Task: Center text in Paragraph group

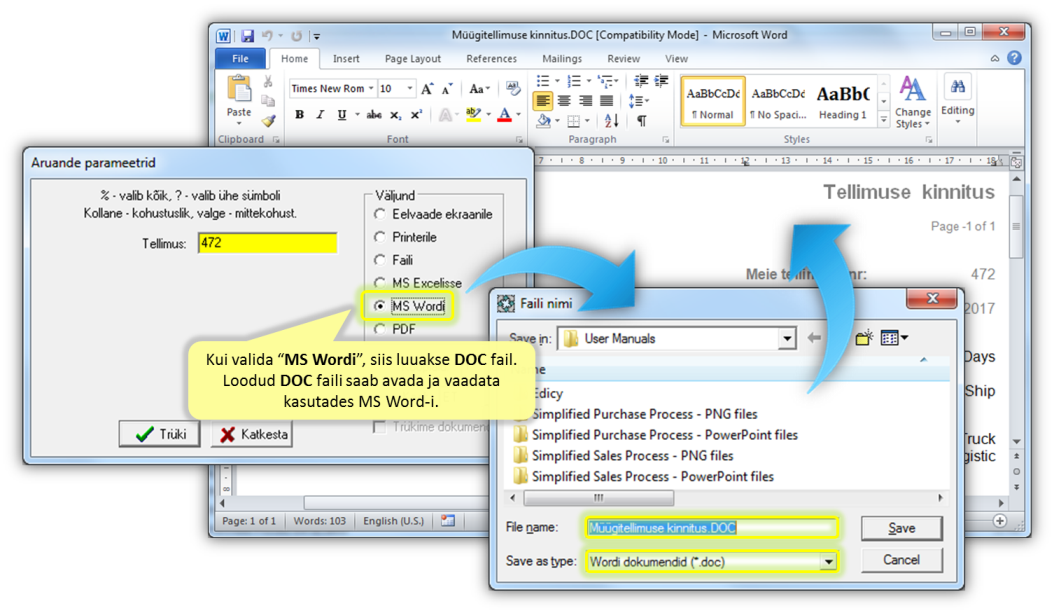Action: click(x=565, y=101)
